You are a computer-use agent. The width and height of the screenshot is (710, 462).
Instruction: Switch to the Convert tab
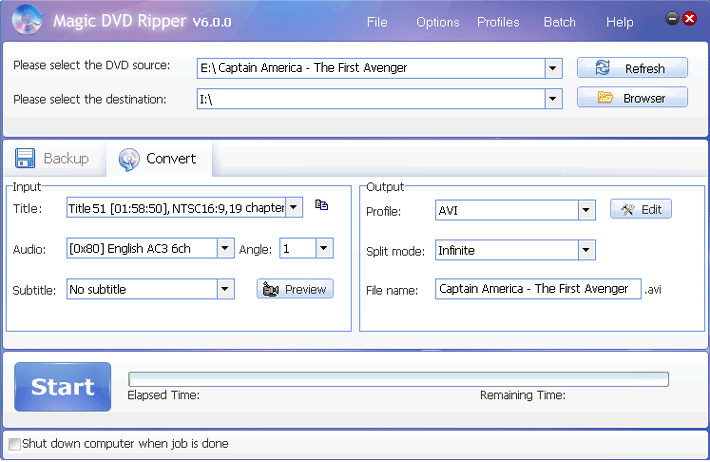pos(159,159)
